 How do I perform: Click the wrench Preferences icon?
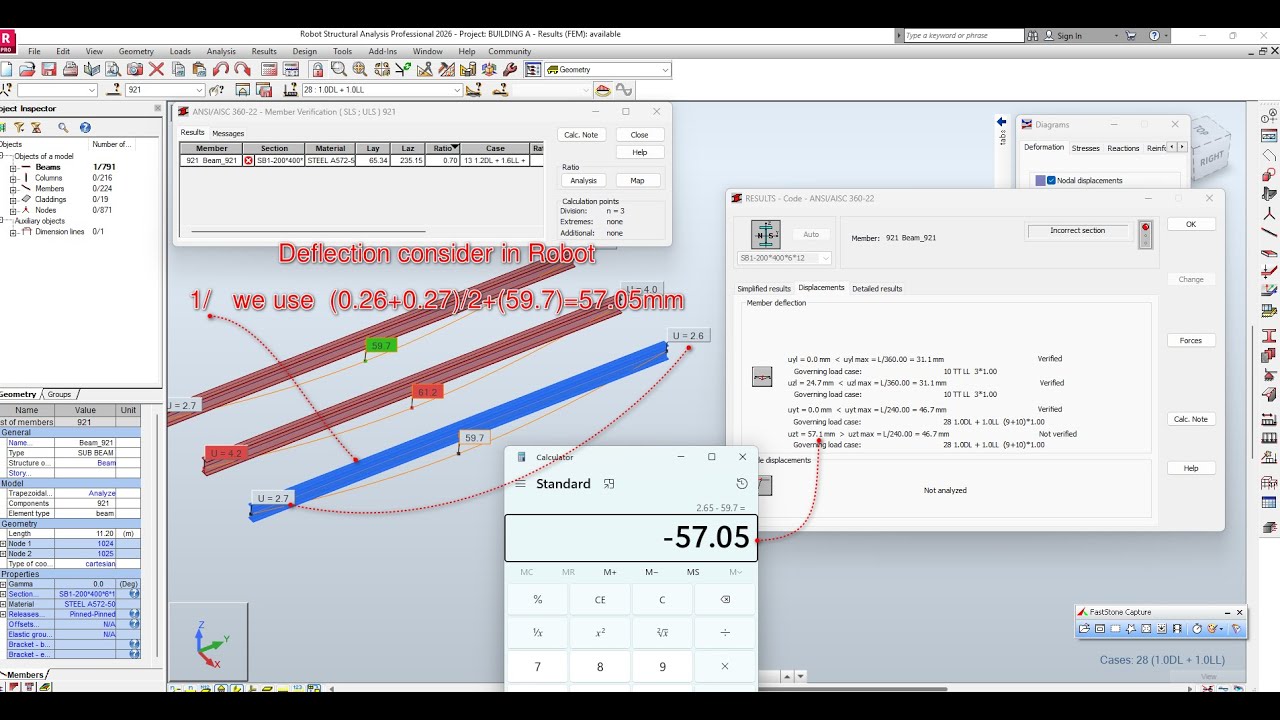(x=510, y=70)
